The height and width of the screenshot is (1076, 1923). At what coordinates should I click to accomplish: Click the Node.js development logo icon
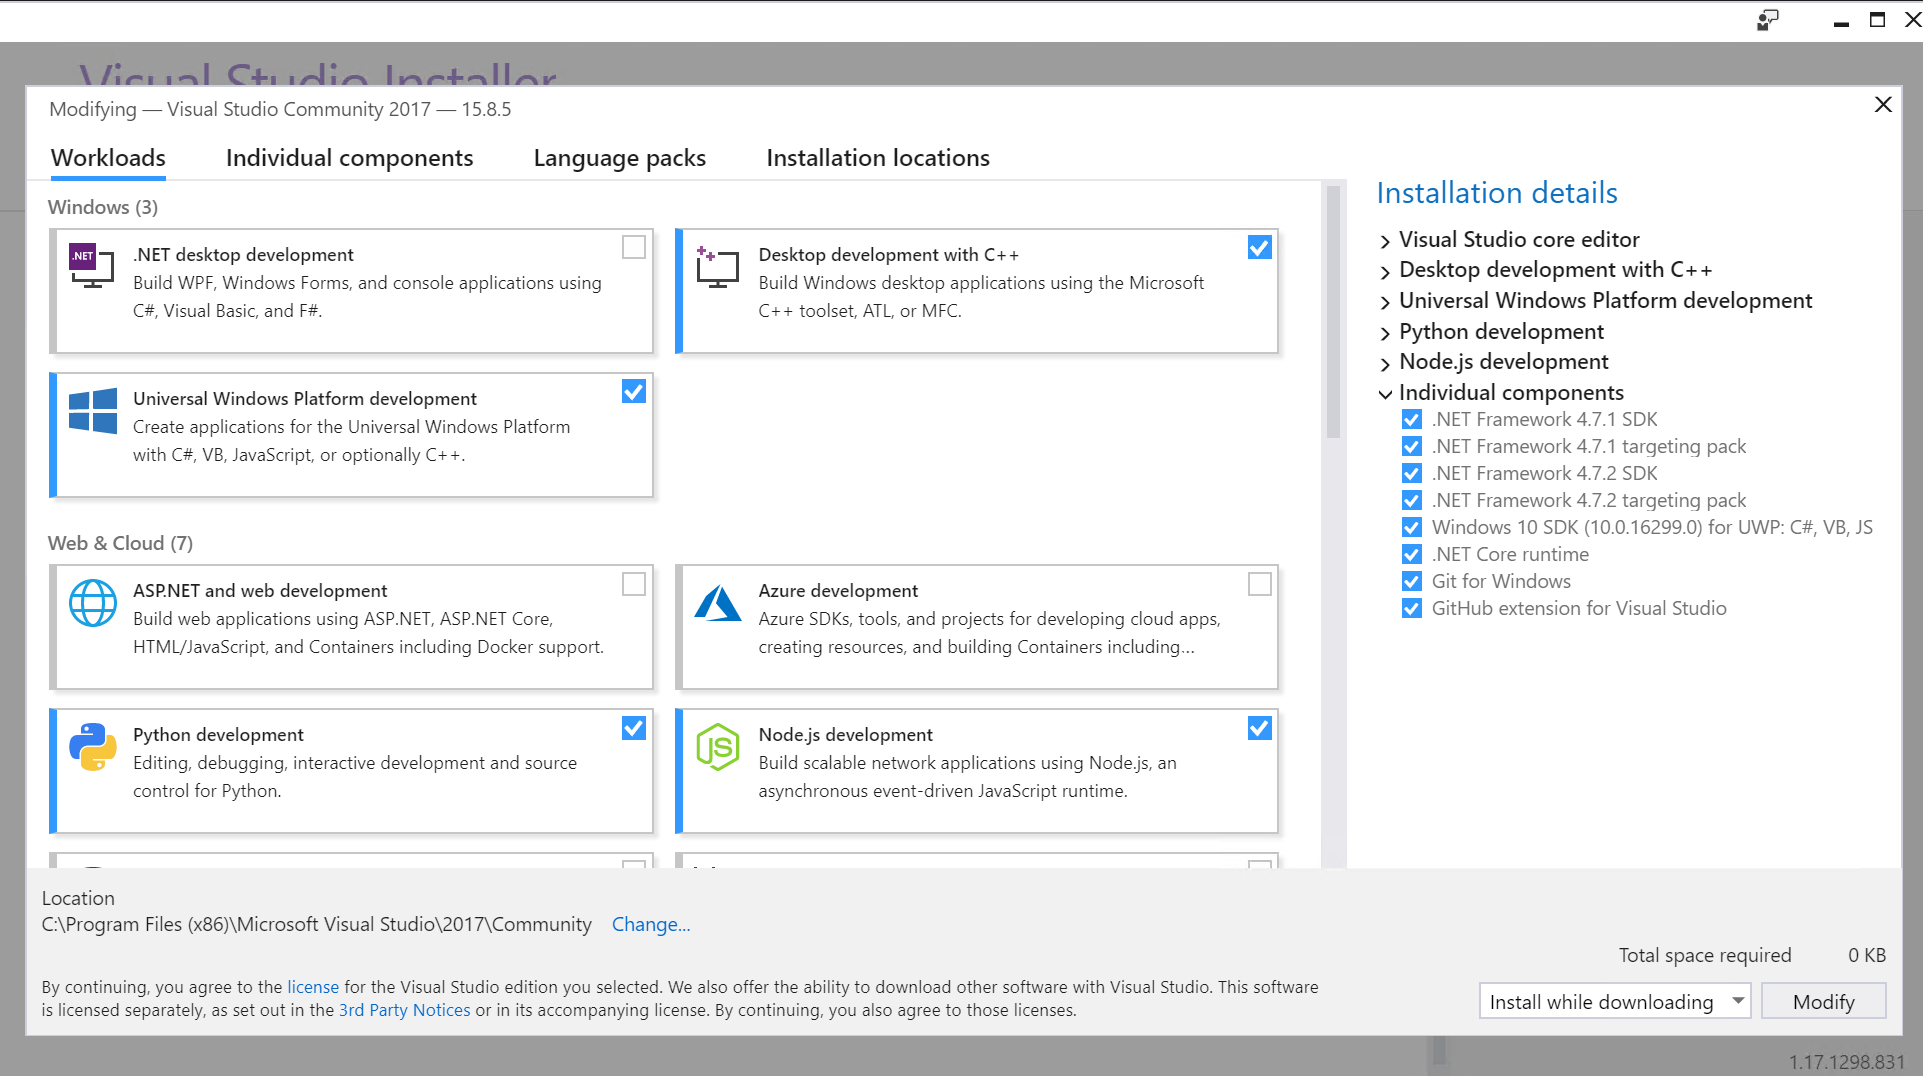click(x=718, y=747)
